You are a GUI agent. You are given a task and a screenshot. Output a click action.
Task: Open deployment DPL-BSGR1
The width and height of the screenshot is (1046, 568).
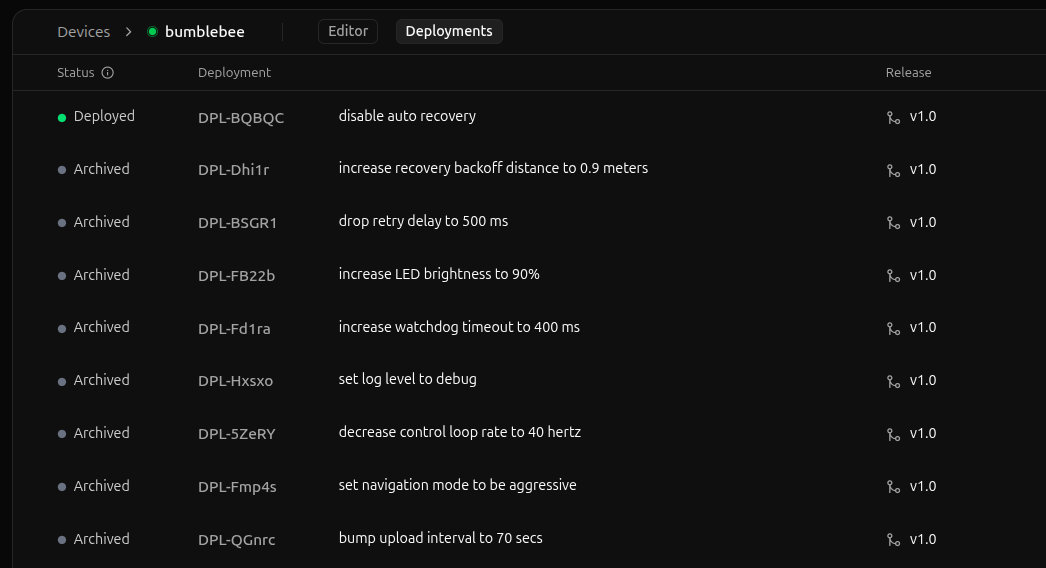tap(237, 223)
